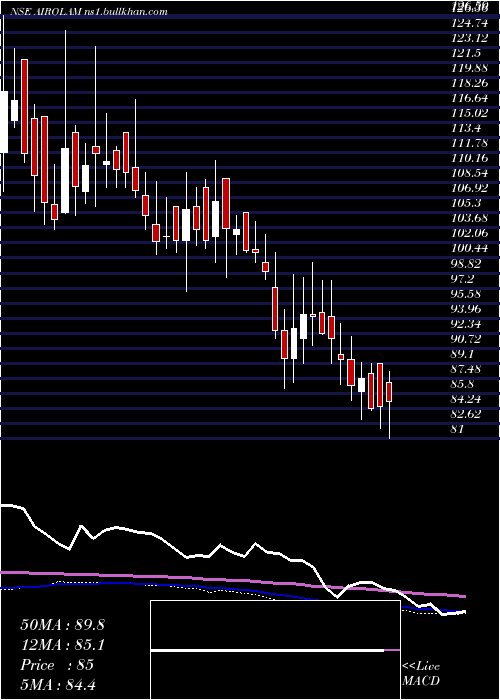Click the 105.3 price axis label
This screenshot has width=500, height=700.
(466, 204)
